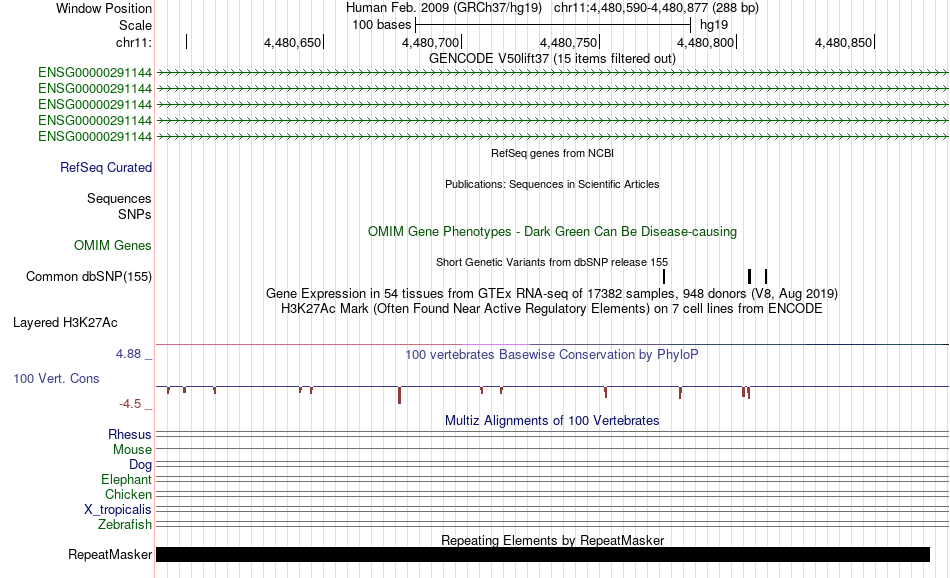Viewport: 950px width, 578px height.
Task: Click the 4,480,800 position label
Action: click(705, 42)
